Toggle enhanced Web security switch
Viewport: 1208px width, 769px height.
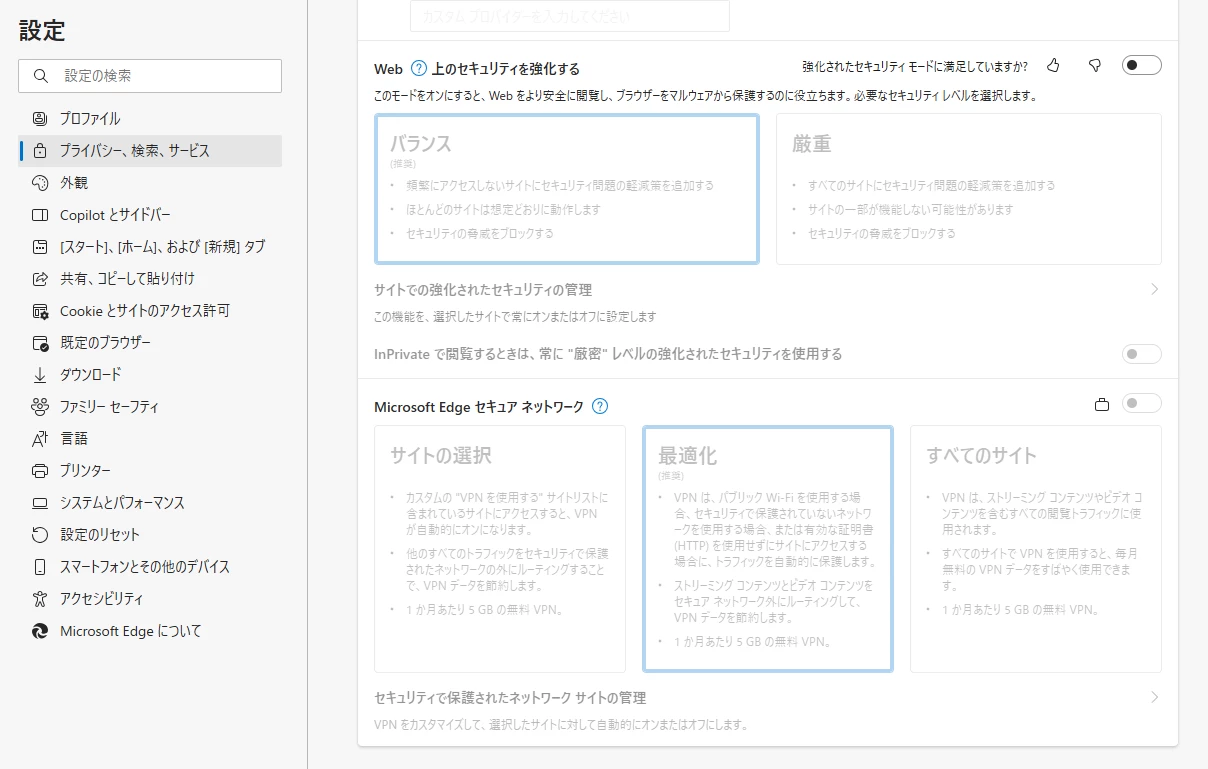[x=1142, y=66]
